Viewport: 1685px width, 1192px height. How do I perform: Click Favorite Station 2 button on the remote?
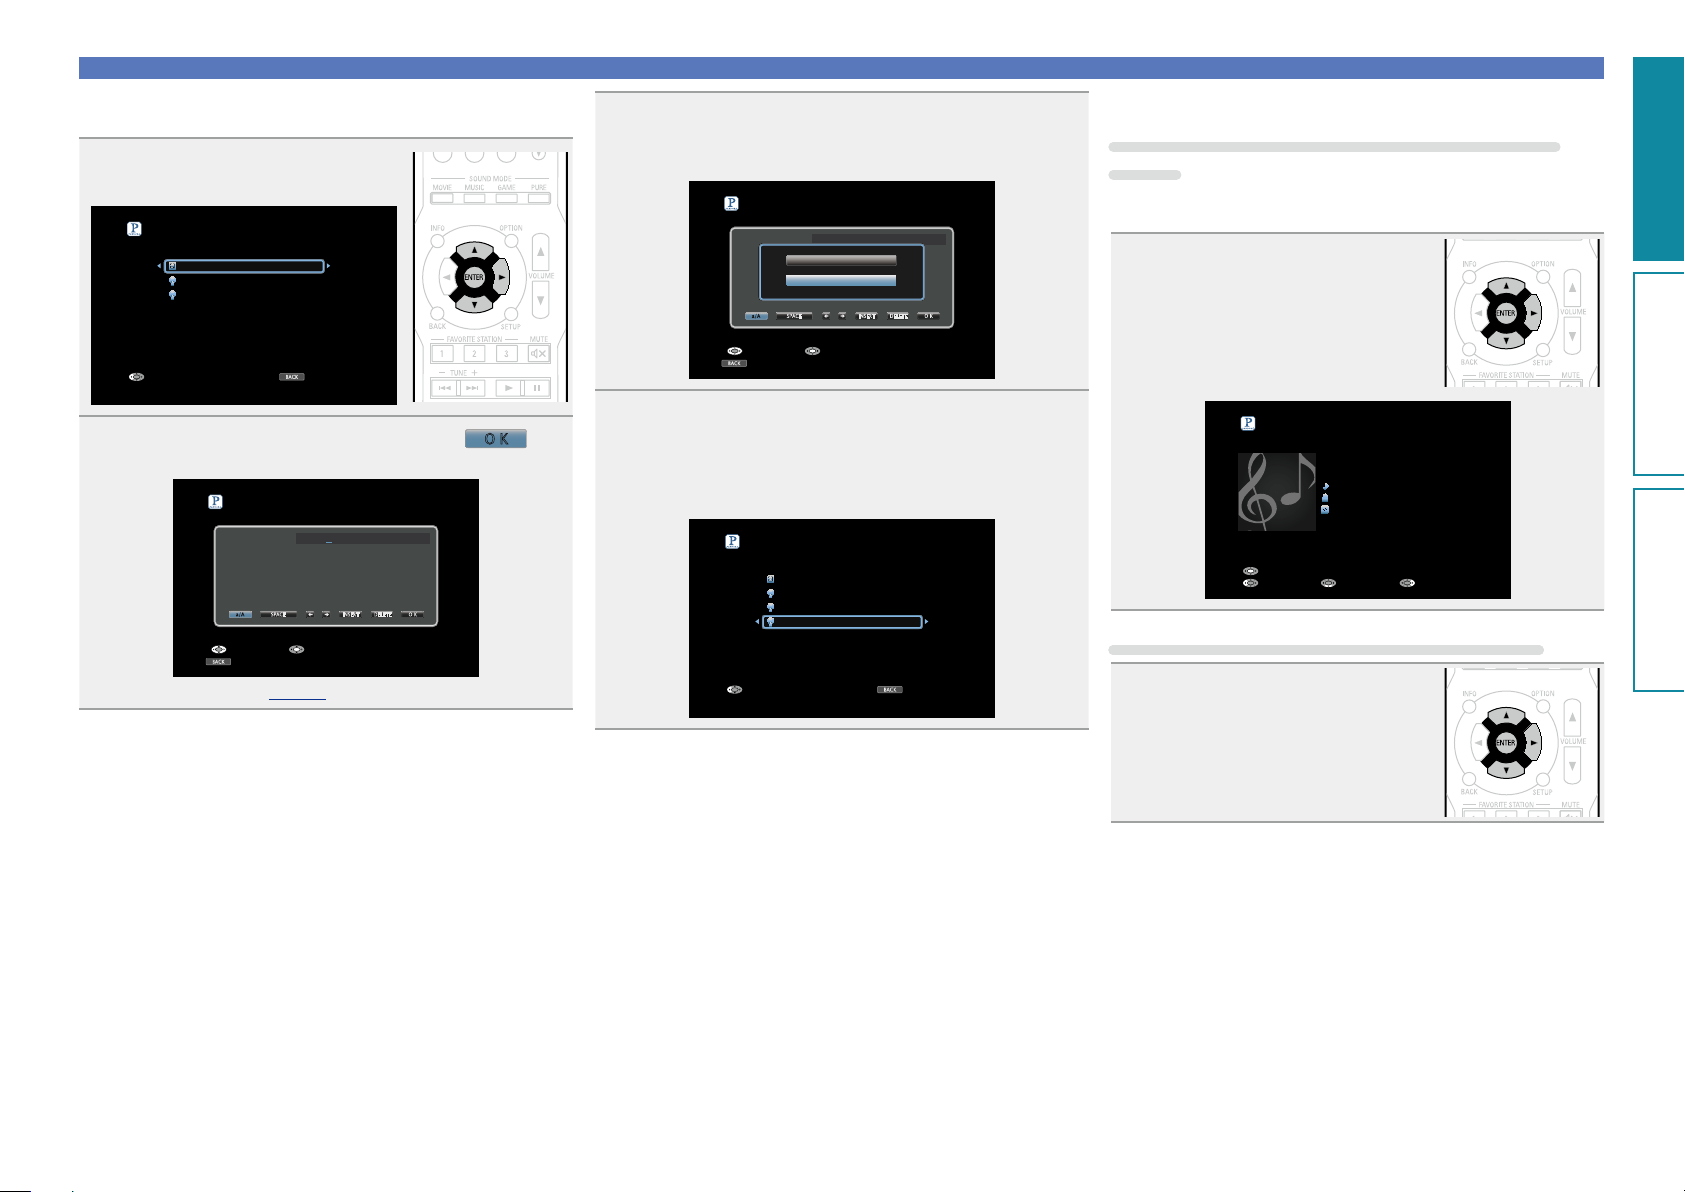tap(474, 353)
